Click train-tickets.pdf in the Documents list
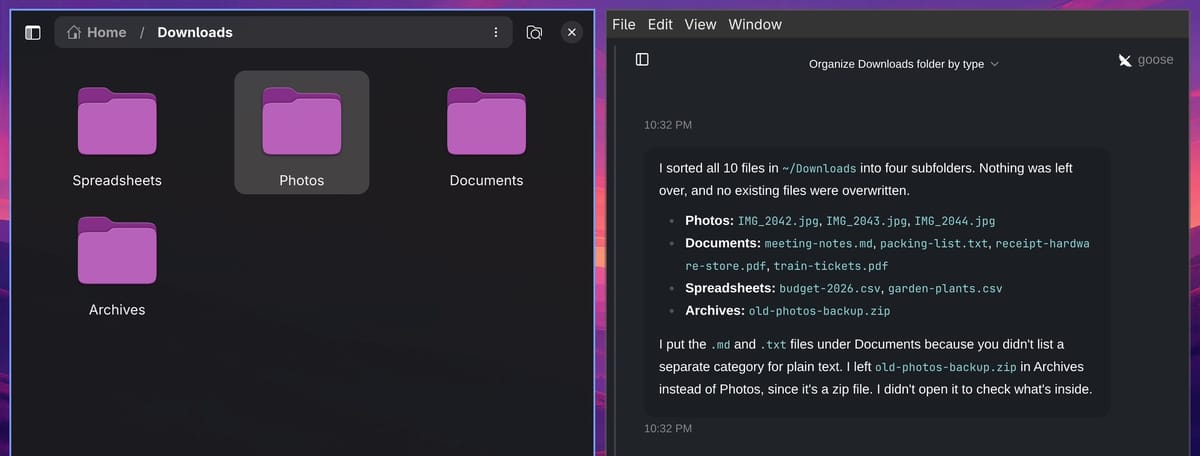The image size is (1200, 456). tap(831, 267)
